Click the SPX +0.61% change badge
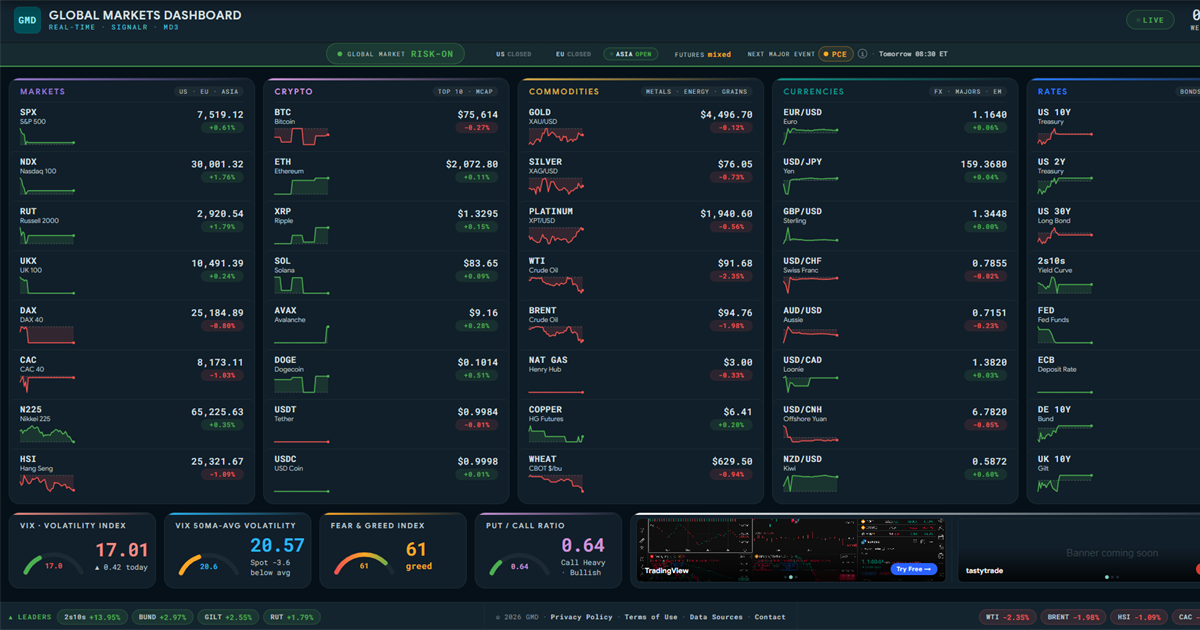 pyautogui.click(x=222, y=128)
